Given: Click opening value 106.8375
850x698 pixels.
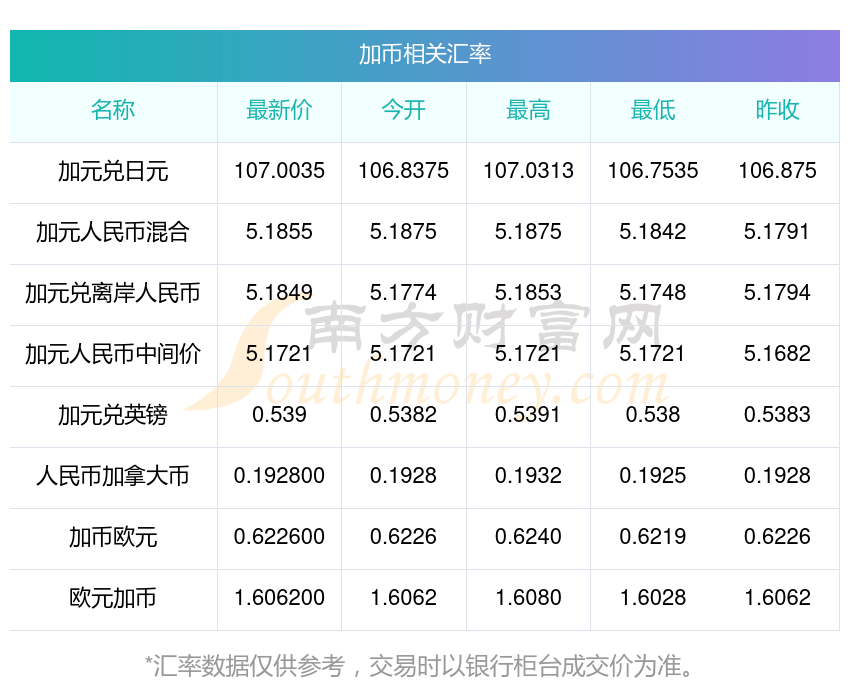Looking at the screenshot, I should (x=404, y=171).
